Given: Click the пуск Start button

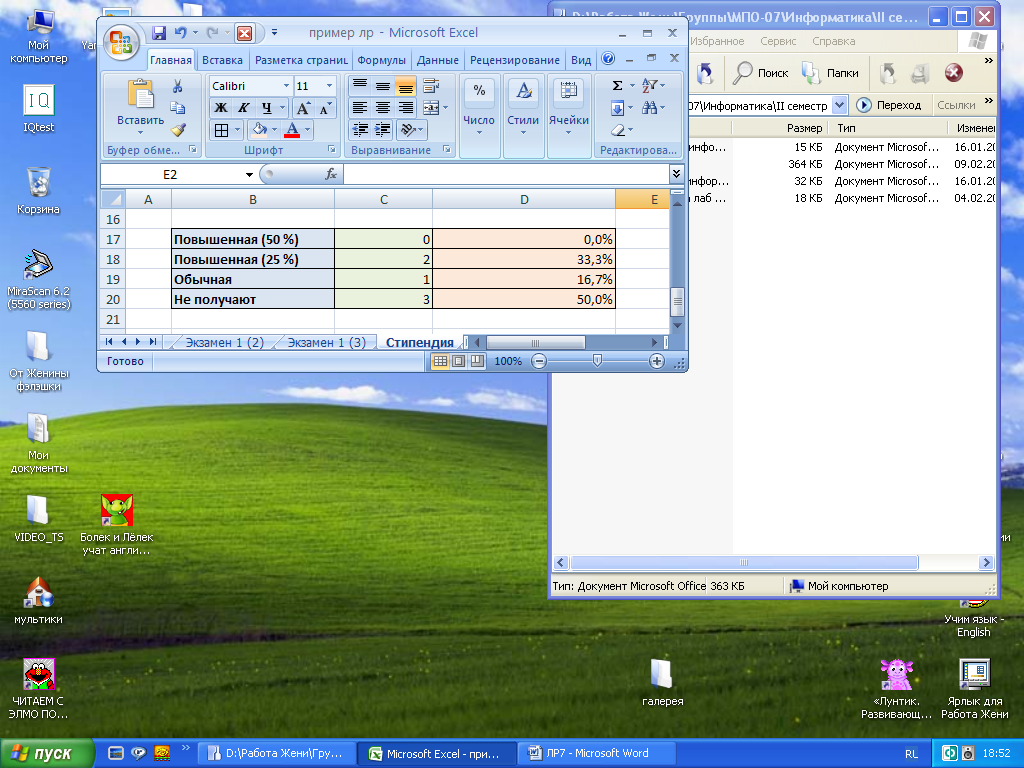Looking at the screenshot, I should 47,754.
